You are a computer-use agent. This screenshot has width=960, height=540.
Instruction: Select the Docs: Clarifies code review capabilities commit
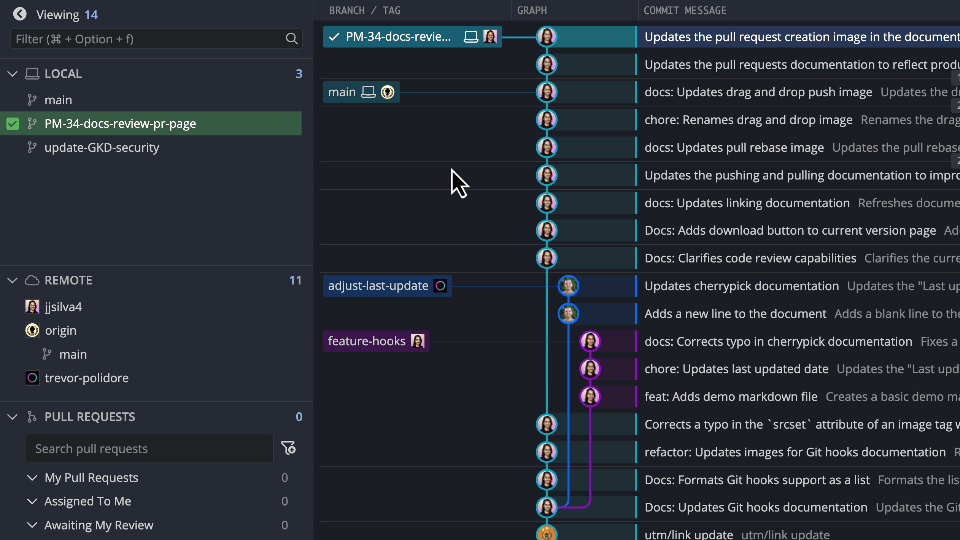(x=750, y=258)
